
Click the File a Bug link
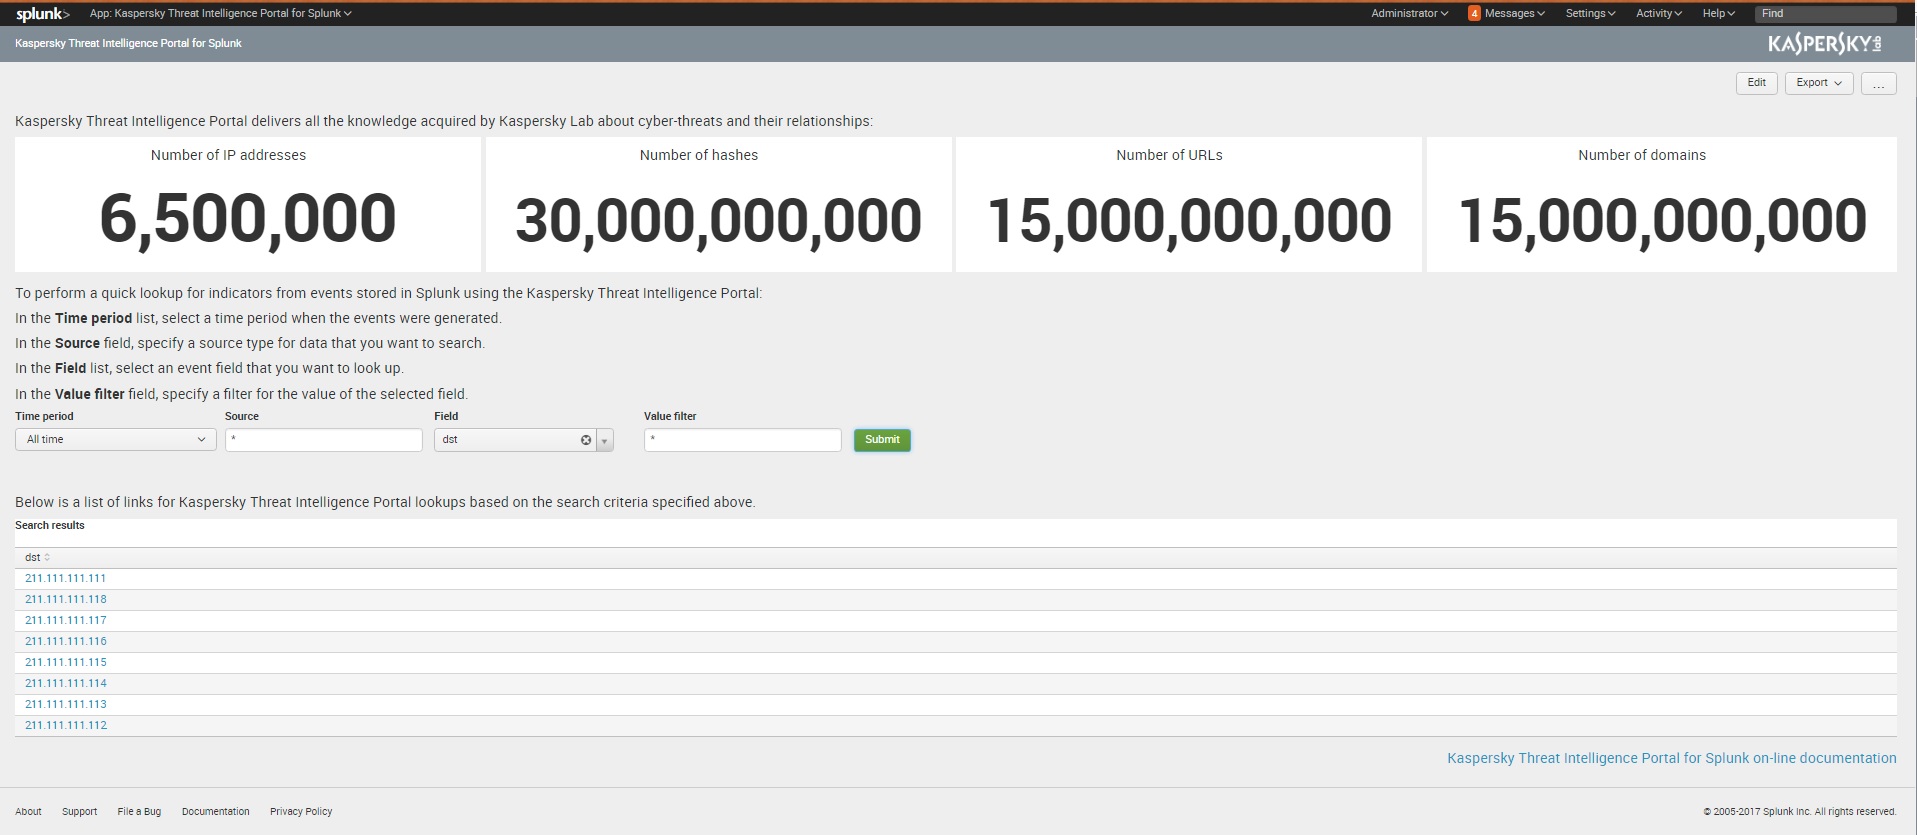139,812
